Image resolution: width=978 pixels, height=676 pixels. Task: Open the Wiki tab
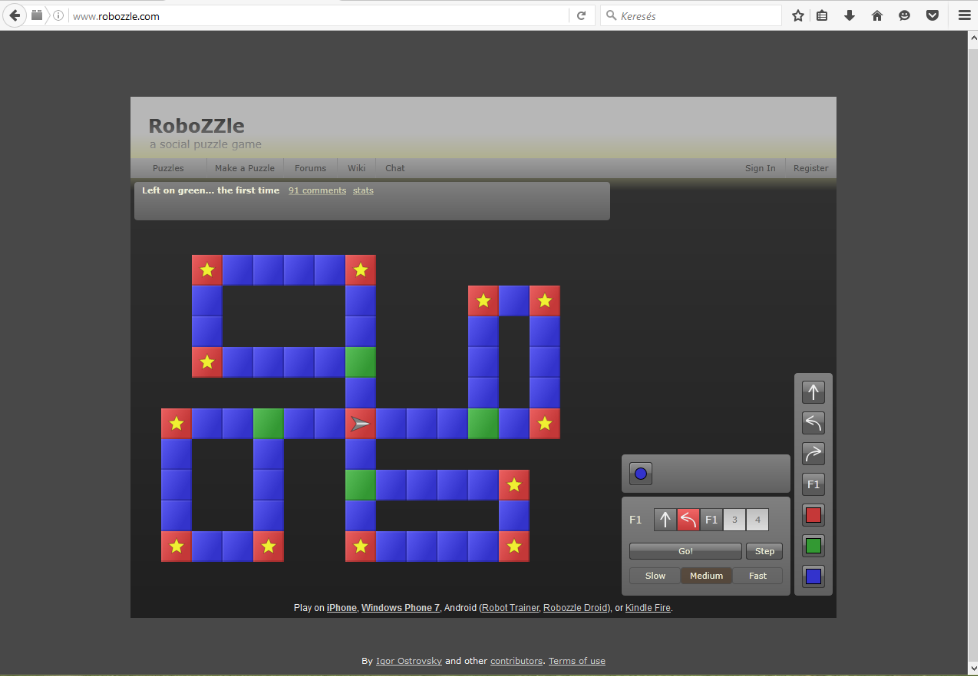[x=356, y=168]
